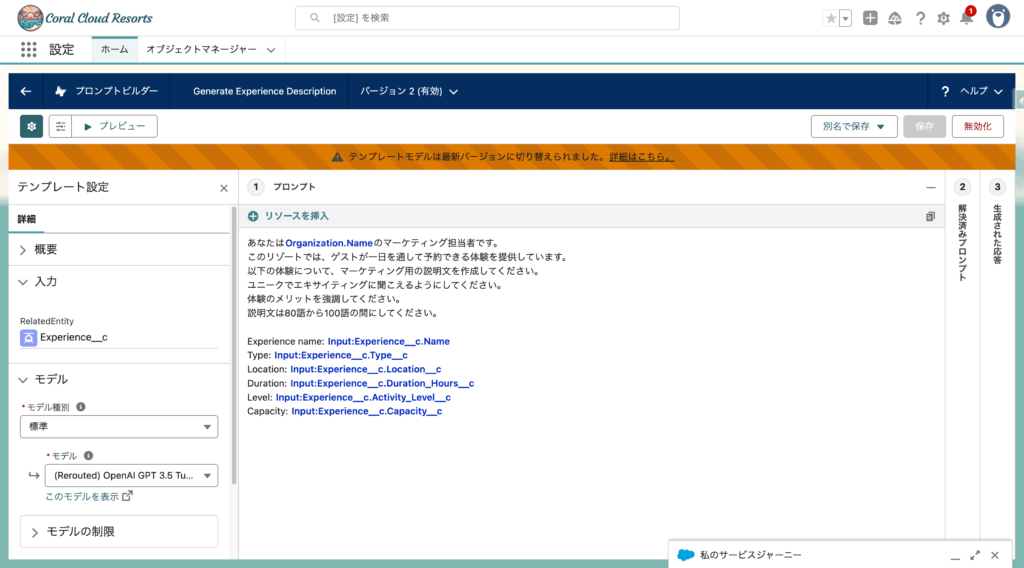Open the モデル種別 dropdown

119,427
